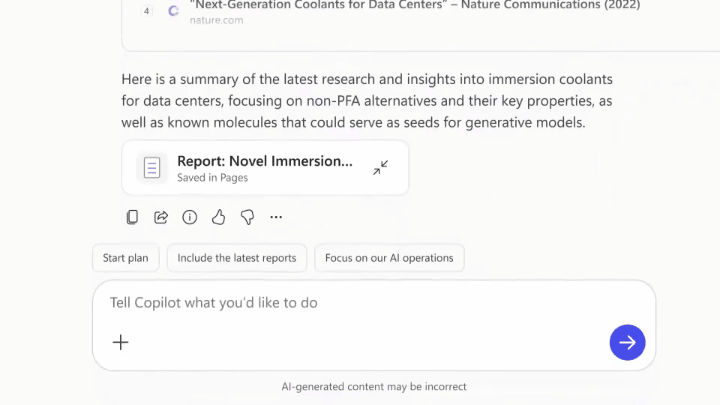This screenshot has height=405, width=720.
Task: Give the response a thumbs up
Action: click(218, 217)
